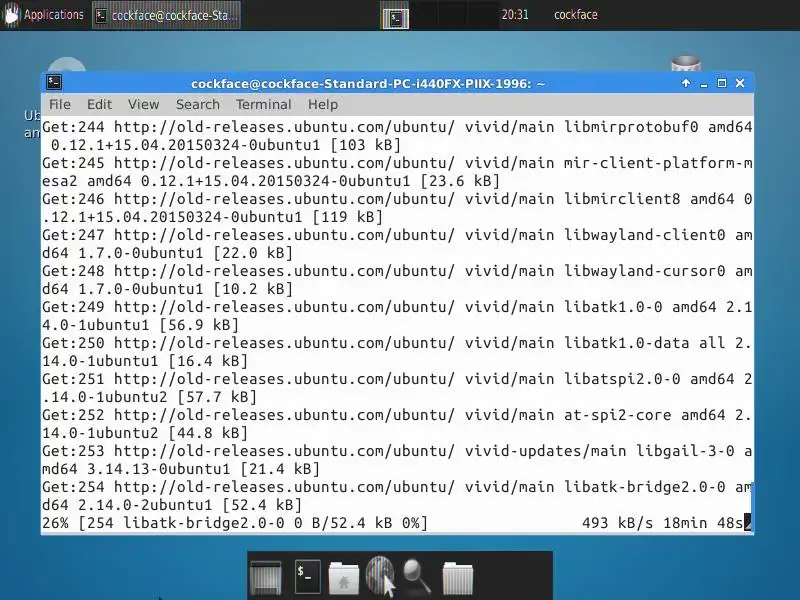
Task: Open the Help menu
Action: (323, 105)
